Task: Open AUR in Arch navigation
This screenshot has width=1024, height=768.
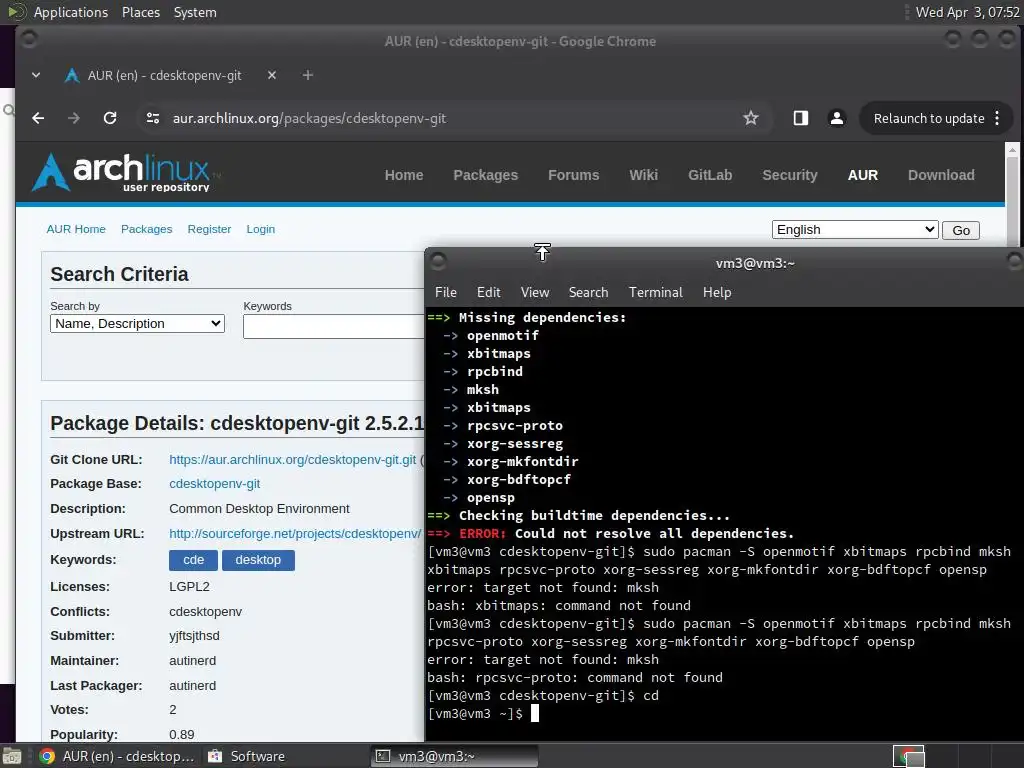Action: [863, 175]
